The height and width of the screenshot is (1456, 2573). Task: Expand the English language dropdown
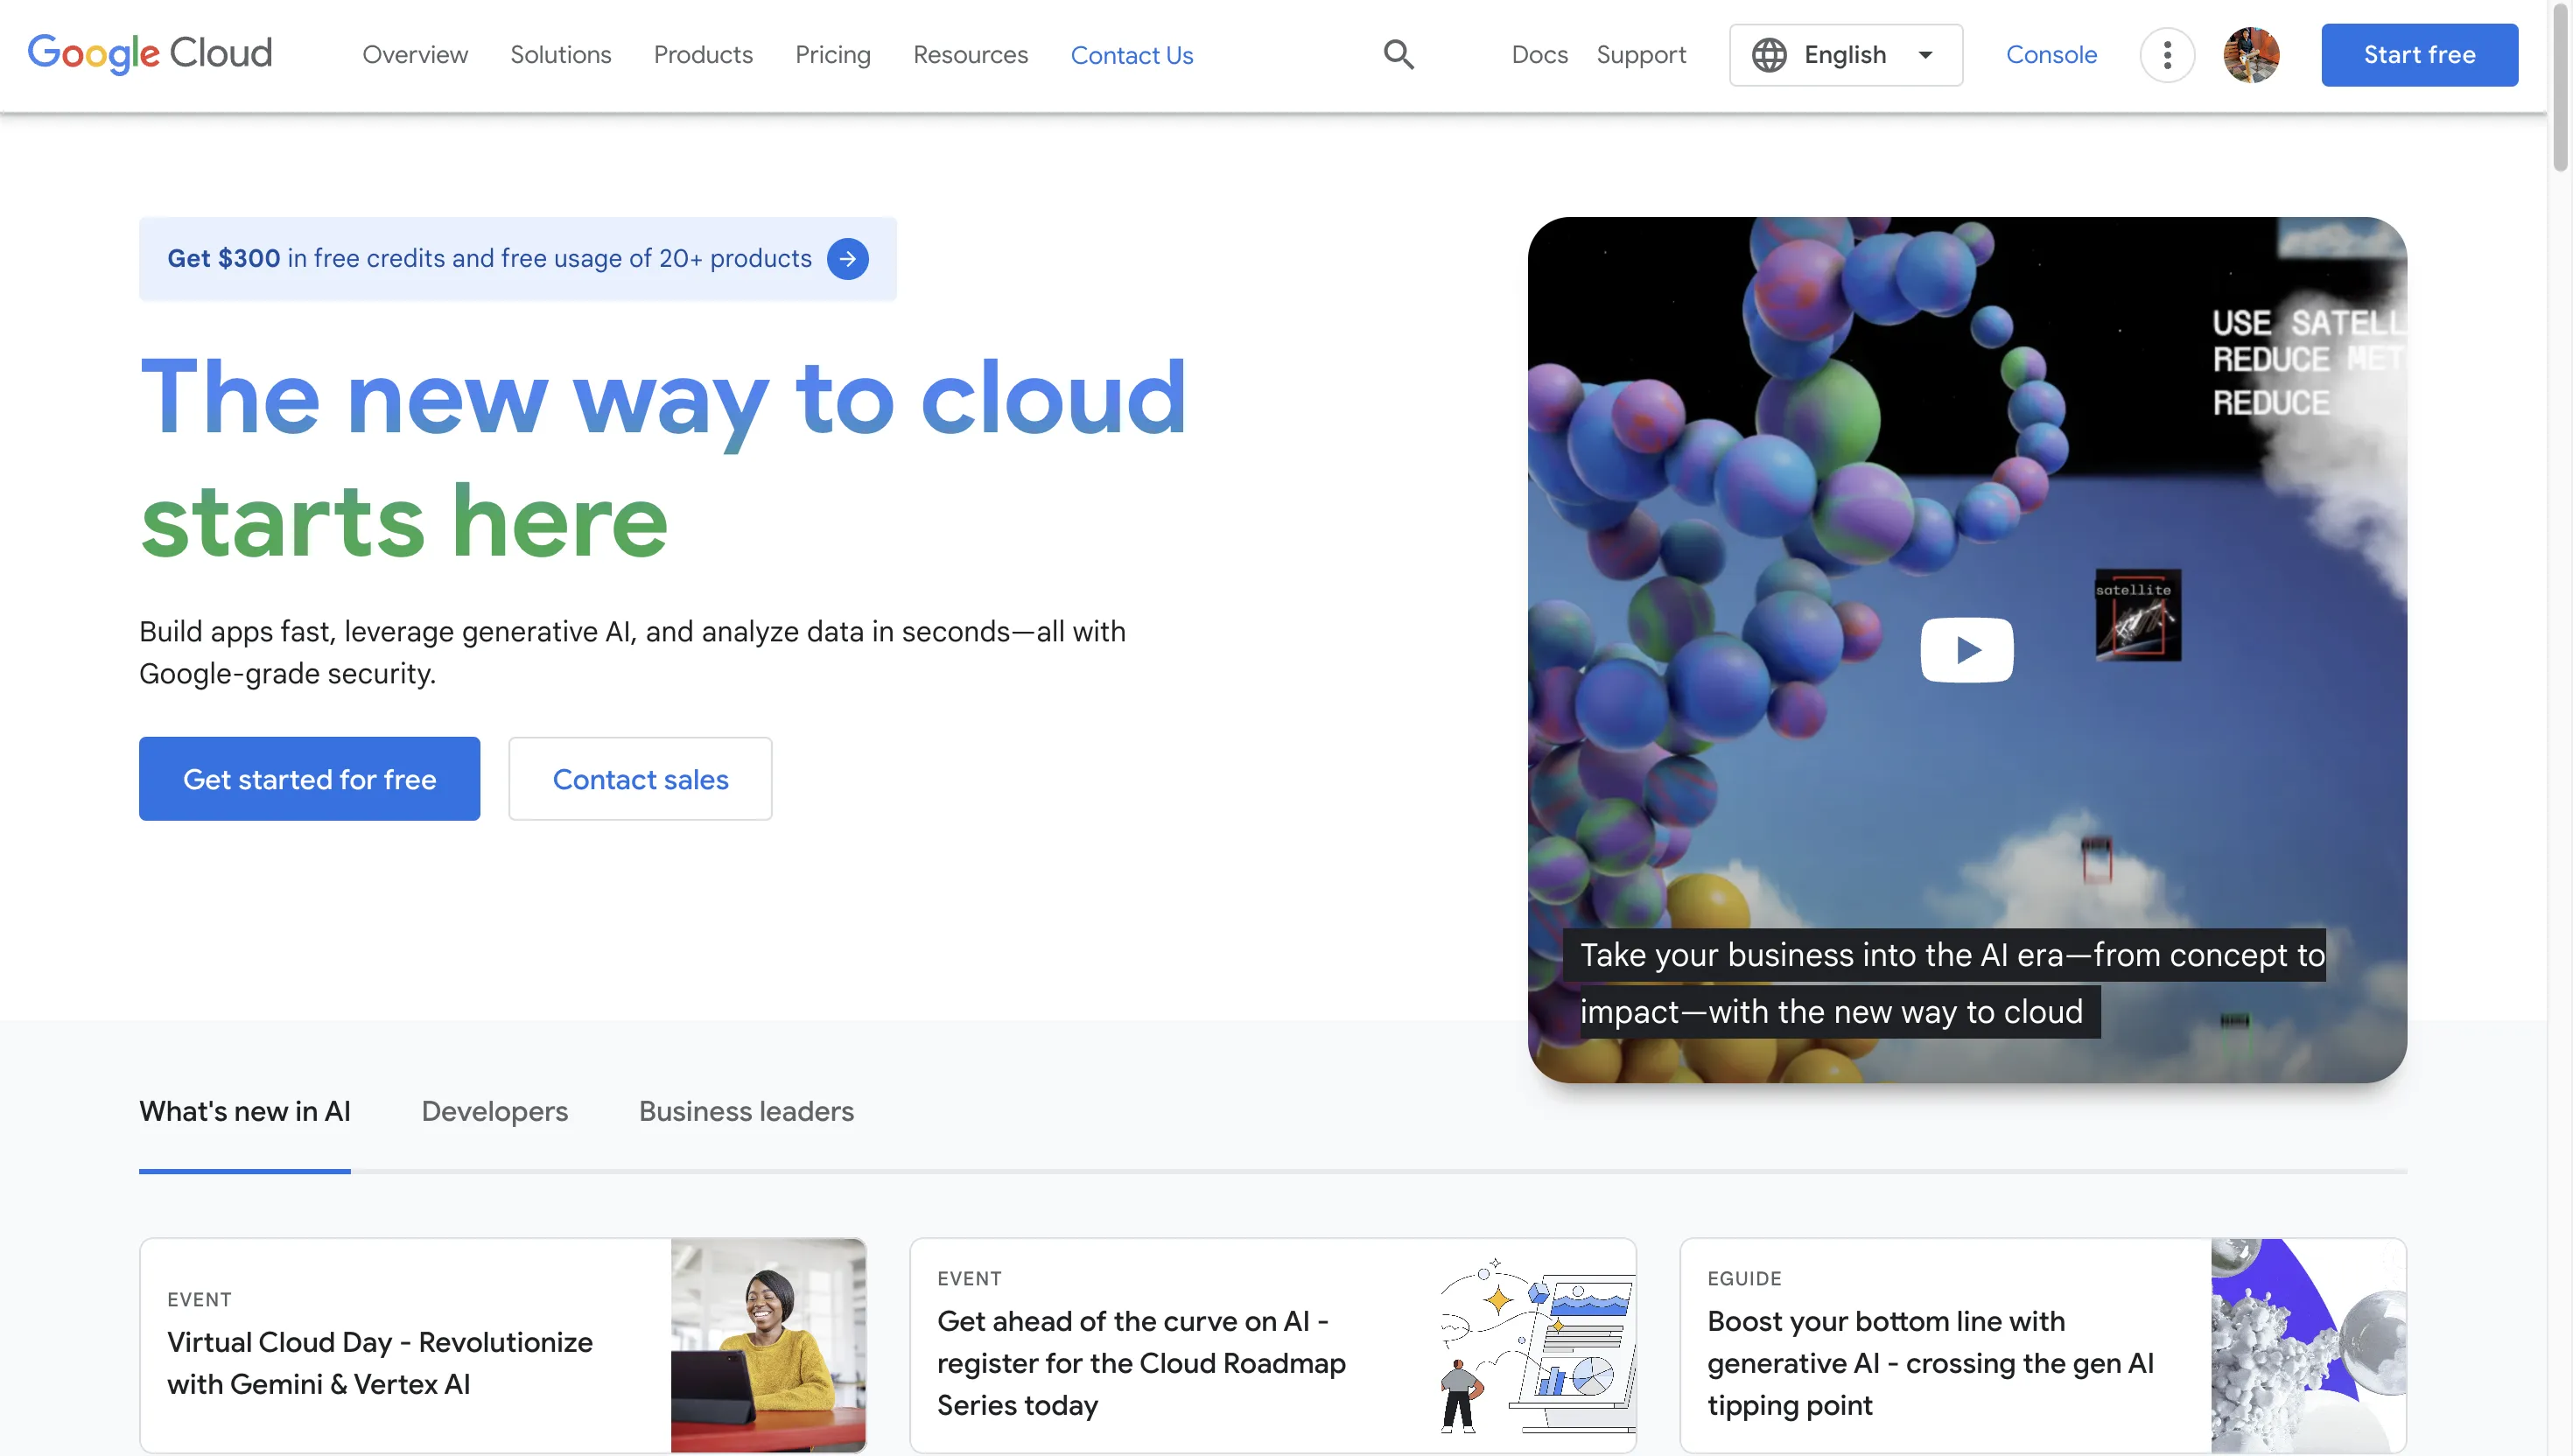[x=1845, y=55]
